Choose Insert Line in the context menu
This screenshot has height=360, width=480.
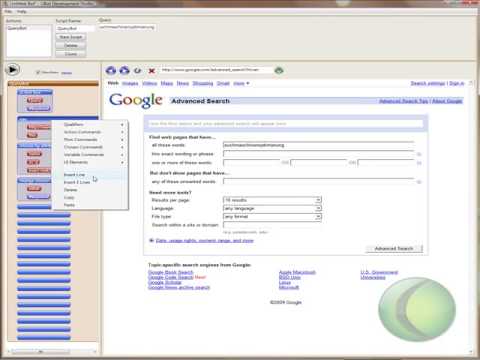[x=90, y=175]
